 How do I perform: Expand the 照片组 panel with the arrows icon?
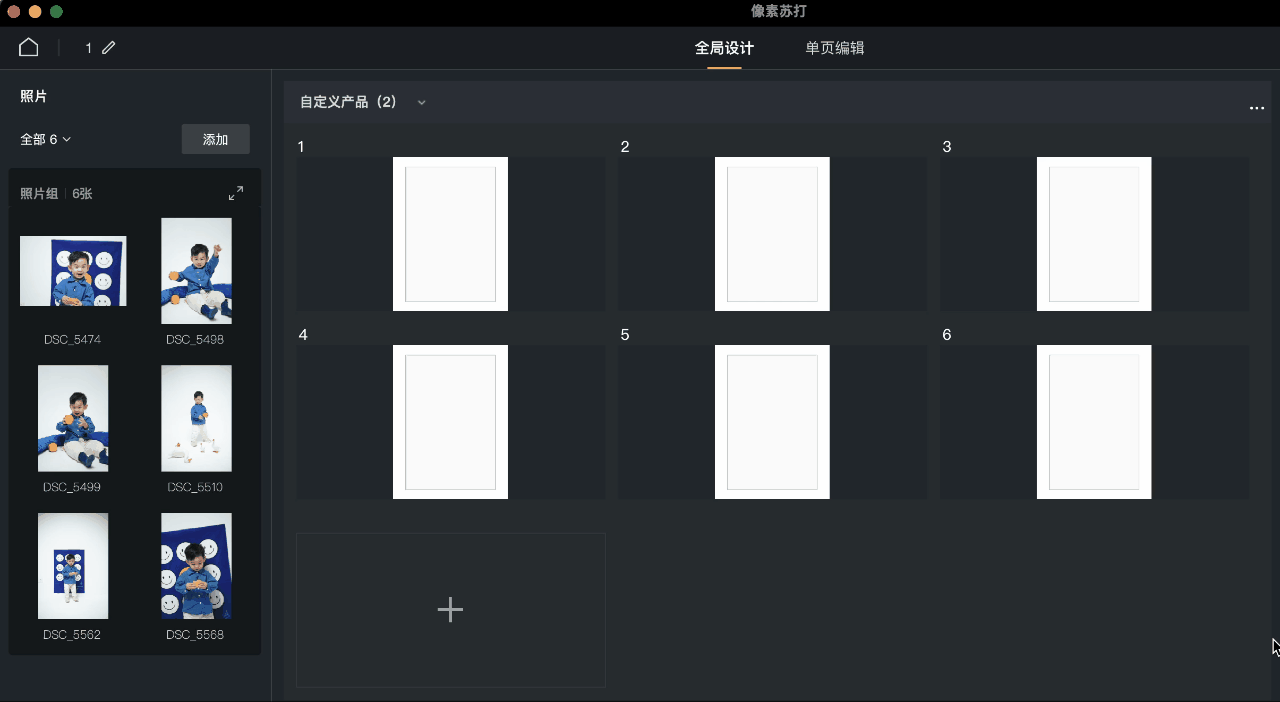pos(236,192)
